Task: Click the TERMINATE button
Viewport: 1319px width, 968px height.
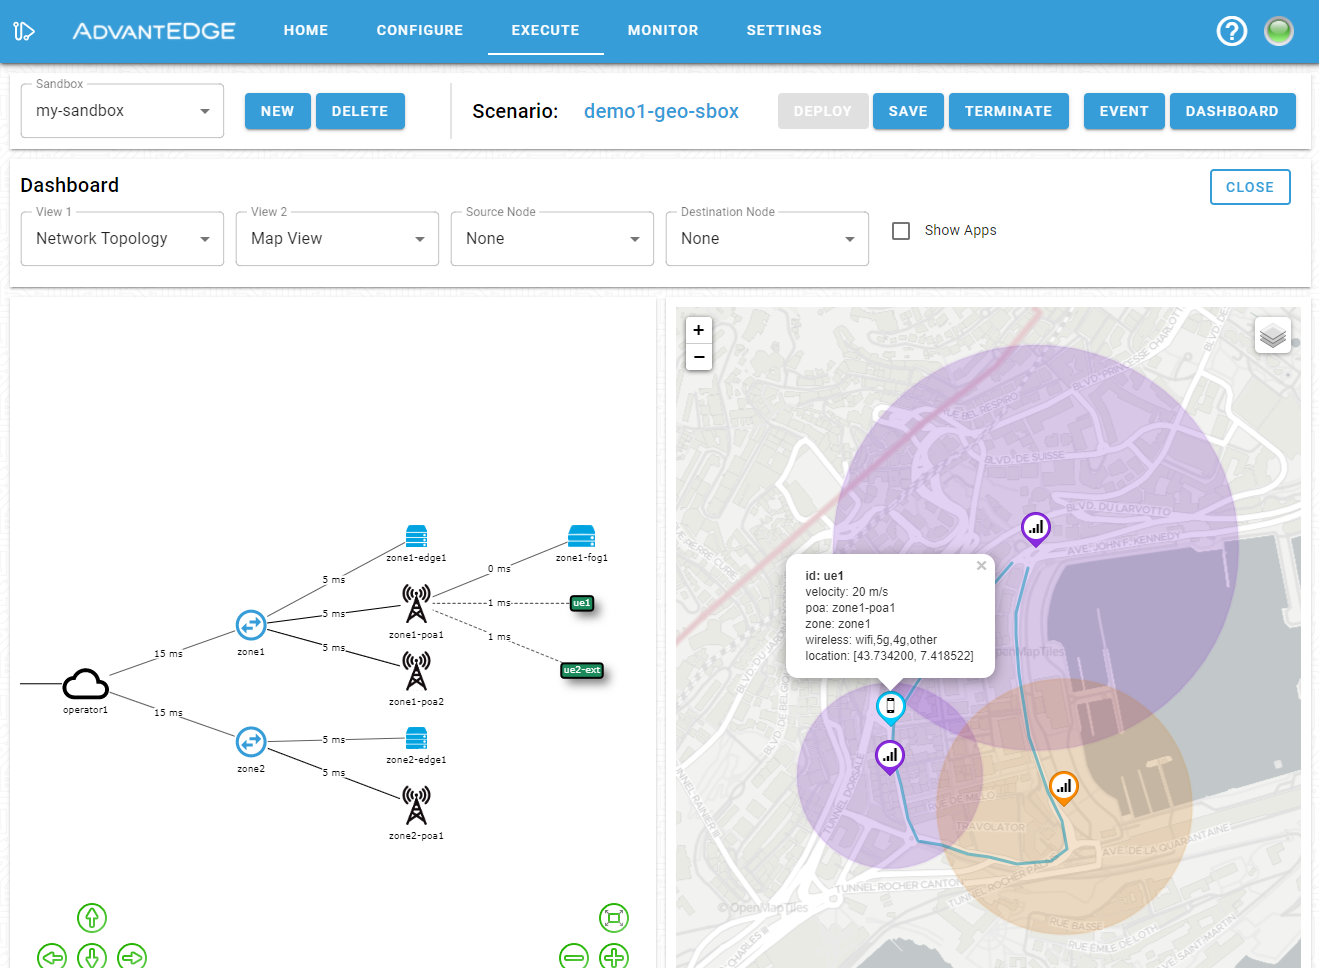Action: 1008,111
